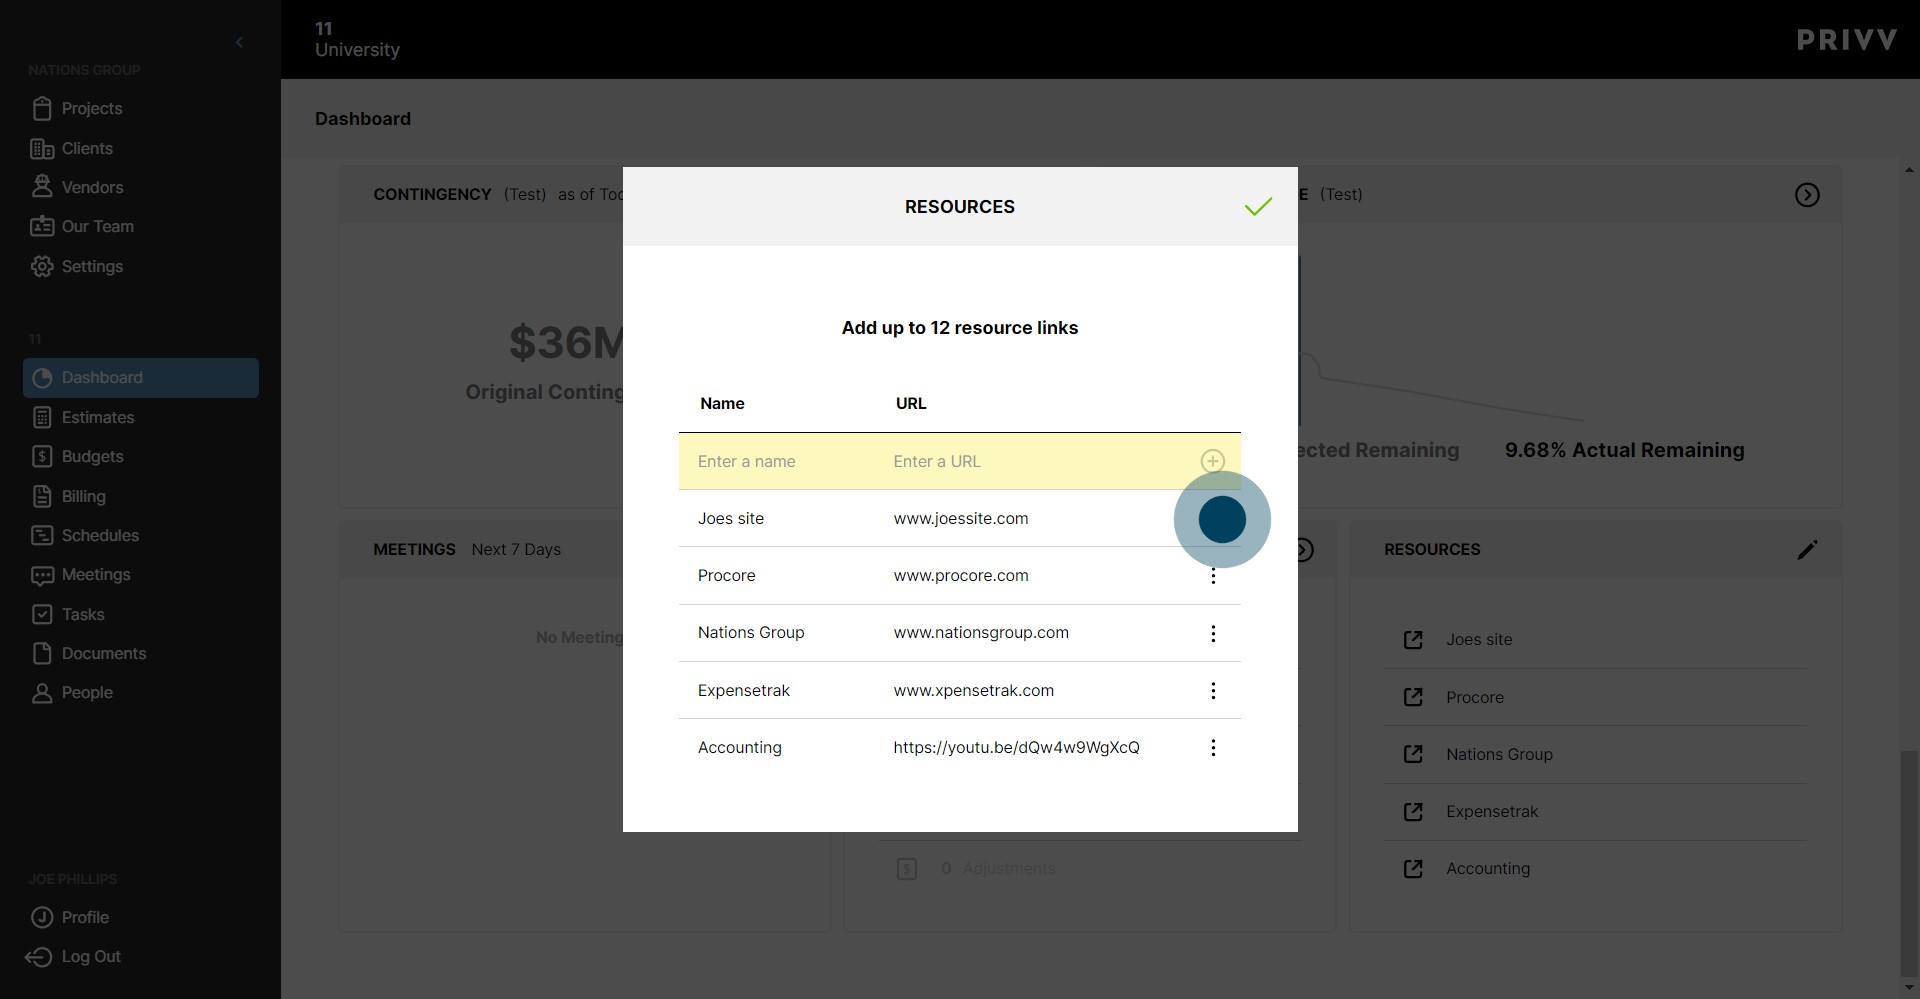Click the People person icon
Image resolution: width=1920 pixels, height=999 pixels.
pos(42,692)
